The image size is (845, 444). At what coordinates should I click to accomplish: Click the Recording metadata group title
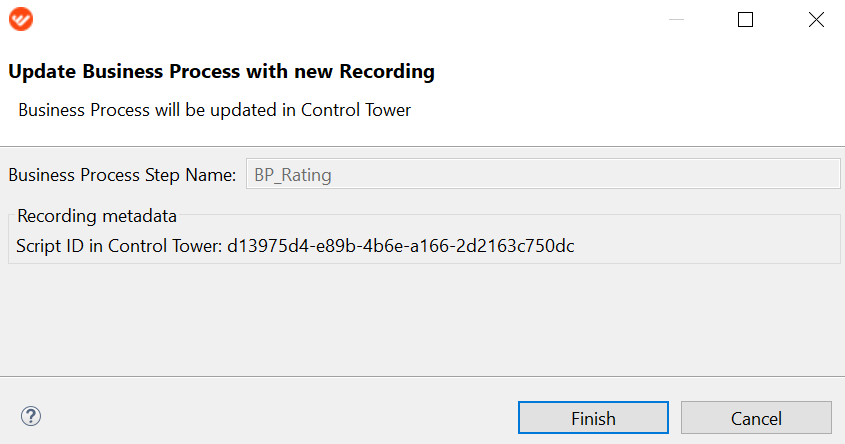point(97,216)
